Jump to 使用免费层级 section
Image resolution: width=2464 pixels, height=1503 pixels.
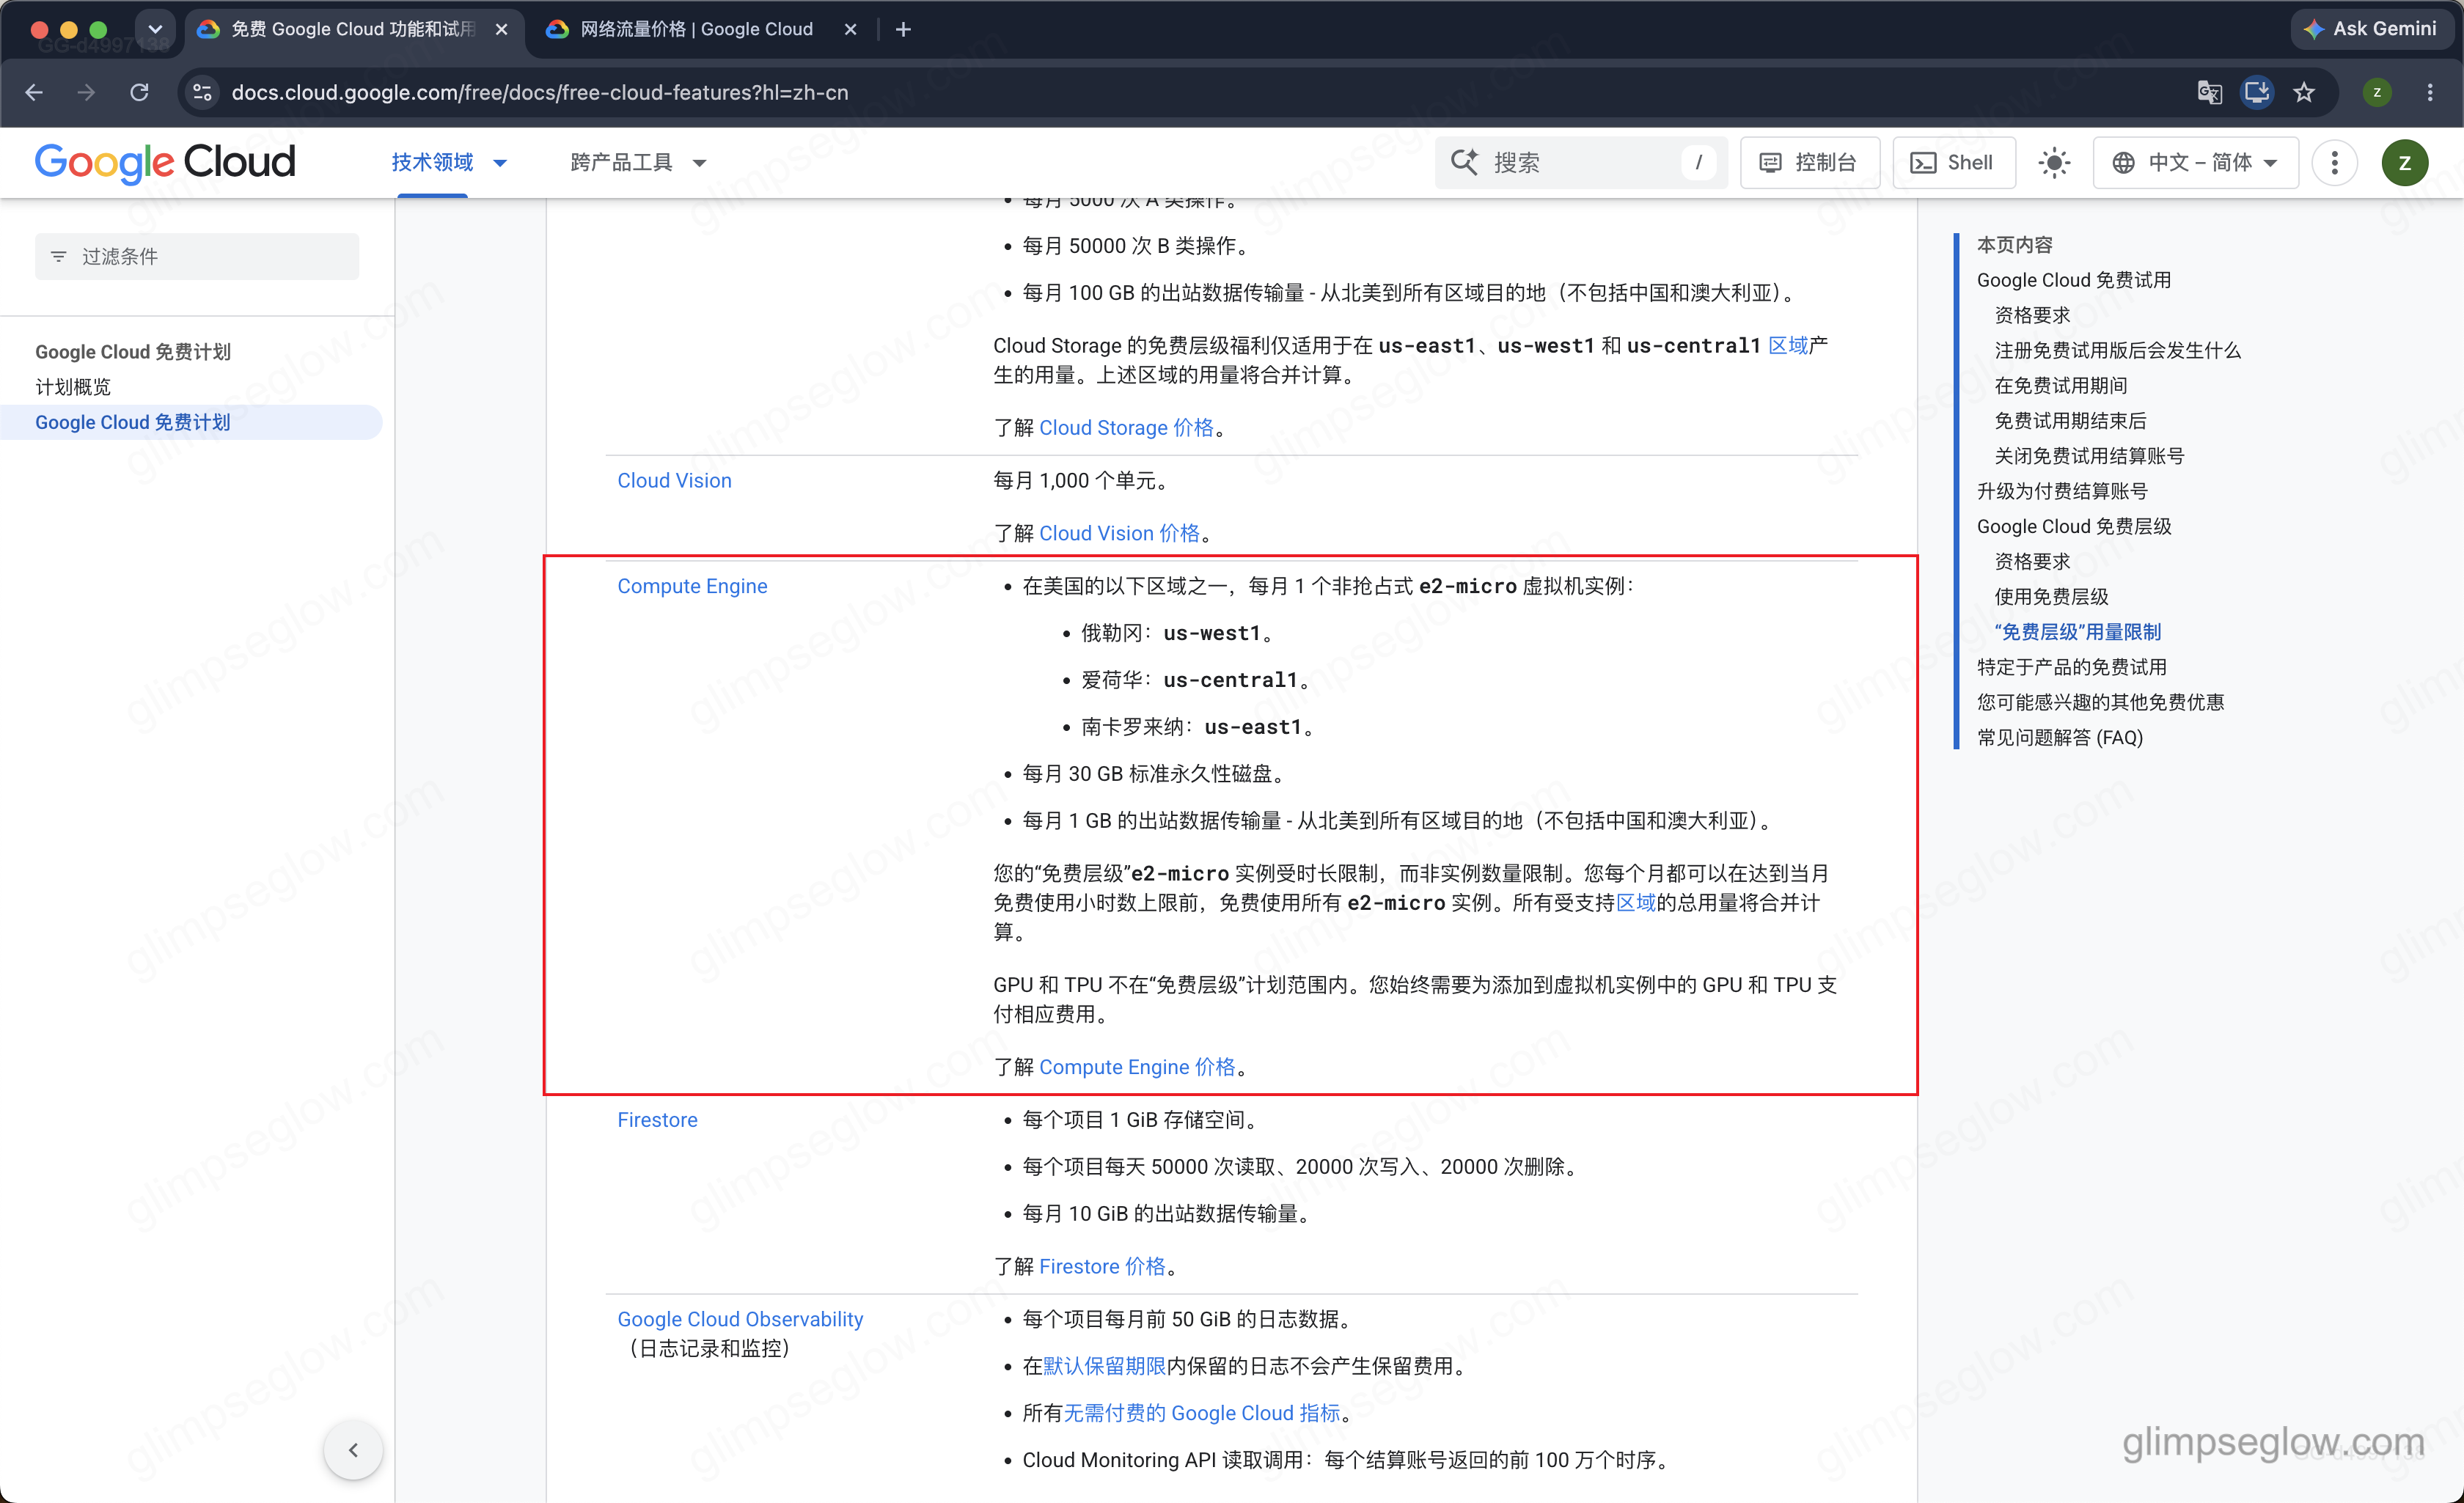tap(2052, 596)
